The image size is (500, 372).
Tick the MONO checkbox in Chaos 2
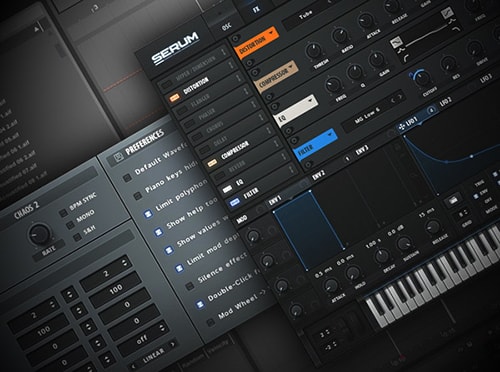click(70, 225)
